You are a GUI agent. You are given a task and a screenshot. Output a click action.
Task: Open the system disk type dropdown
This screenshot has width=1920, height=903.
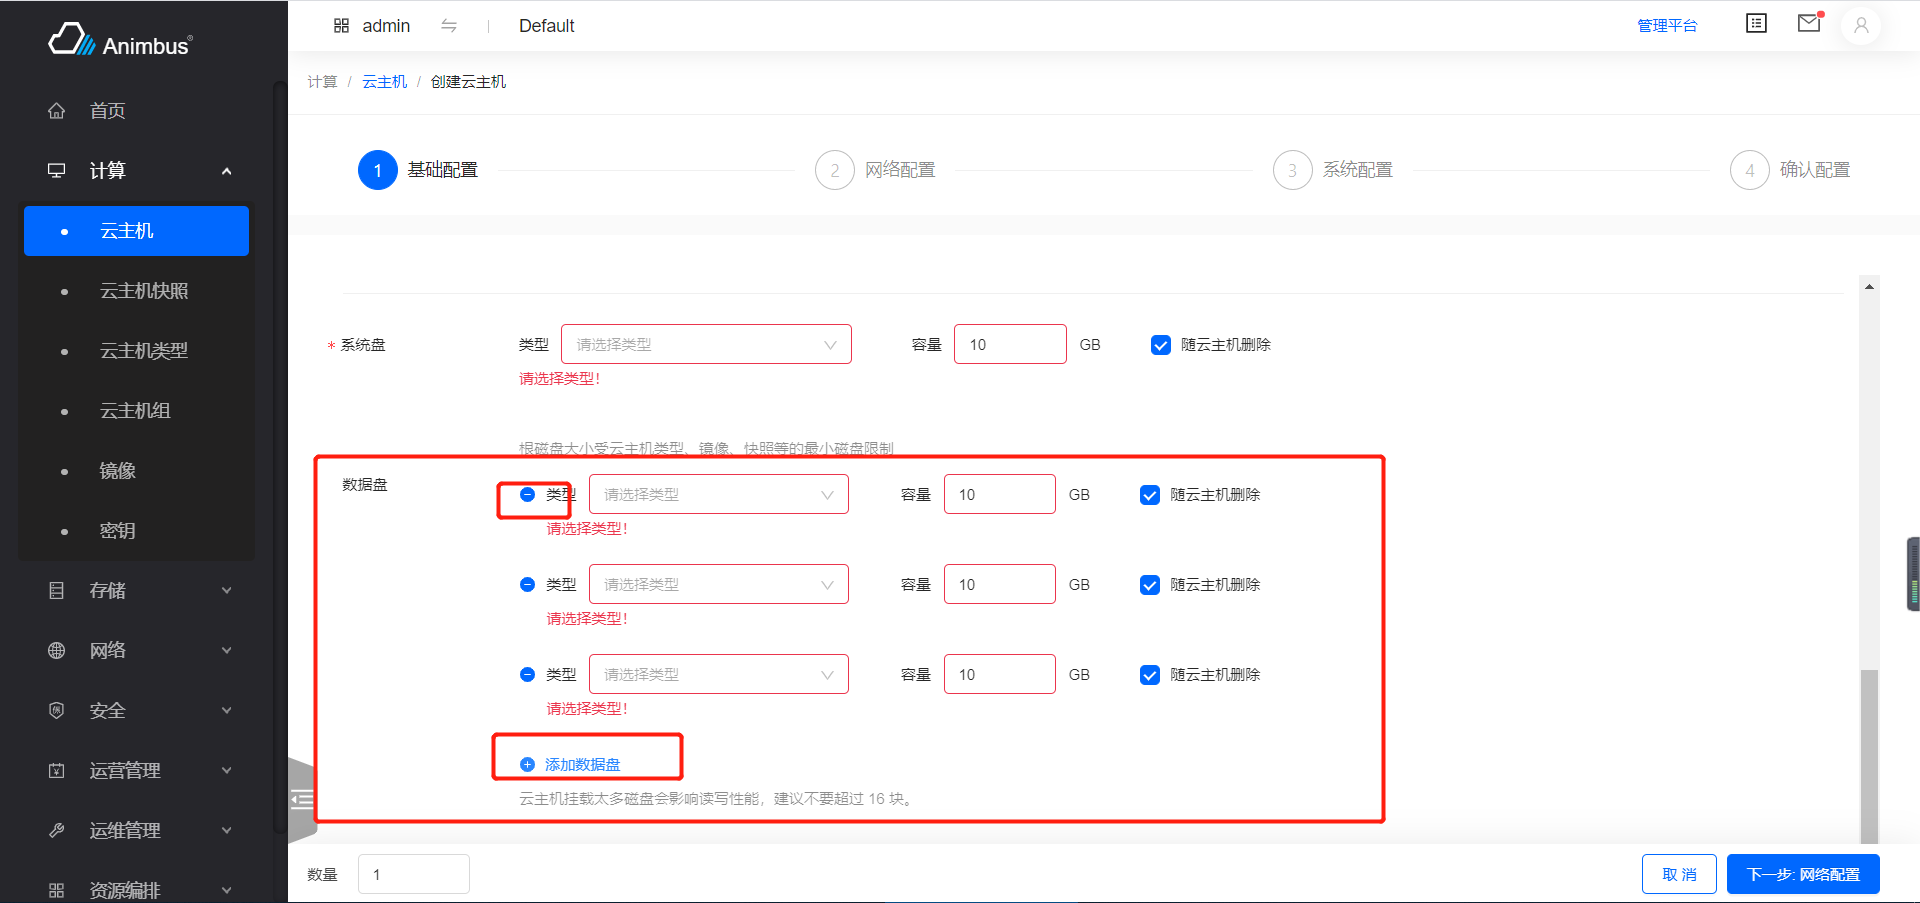point(706,343)
